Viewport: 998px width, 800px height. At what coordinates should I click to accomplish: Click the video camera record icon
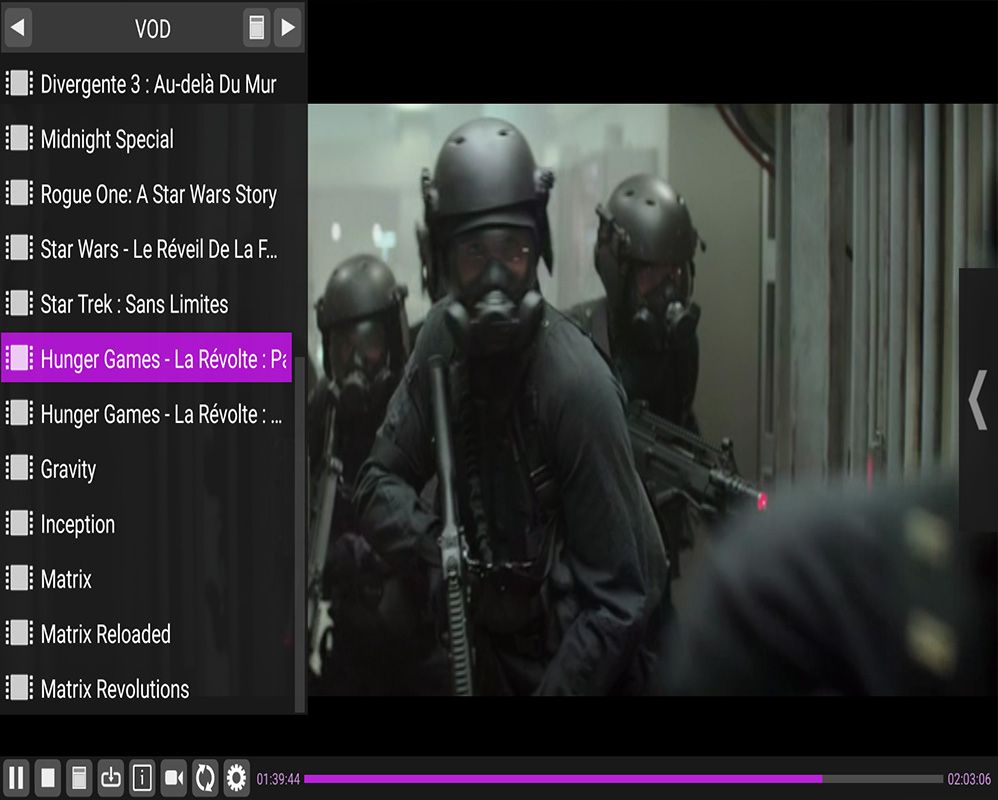(x=174, y=778)
